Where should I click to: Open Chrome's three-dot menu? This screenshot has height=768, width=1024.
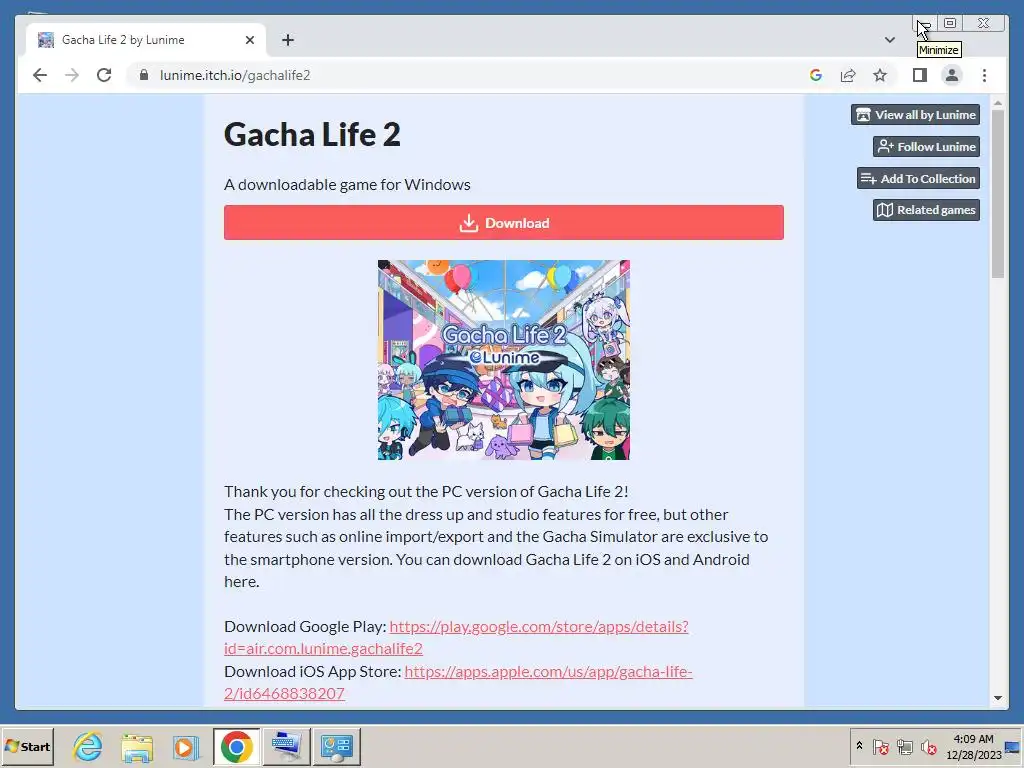[984, 75]
